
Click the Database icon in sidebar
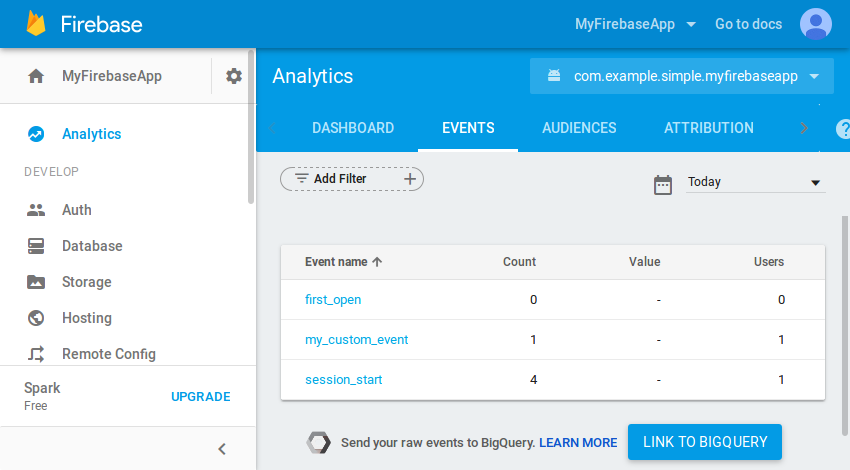click(x=36, y=246)
